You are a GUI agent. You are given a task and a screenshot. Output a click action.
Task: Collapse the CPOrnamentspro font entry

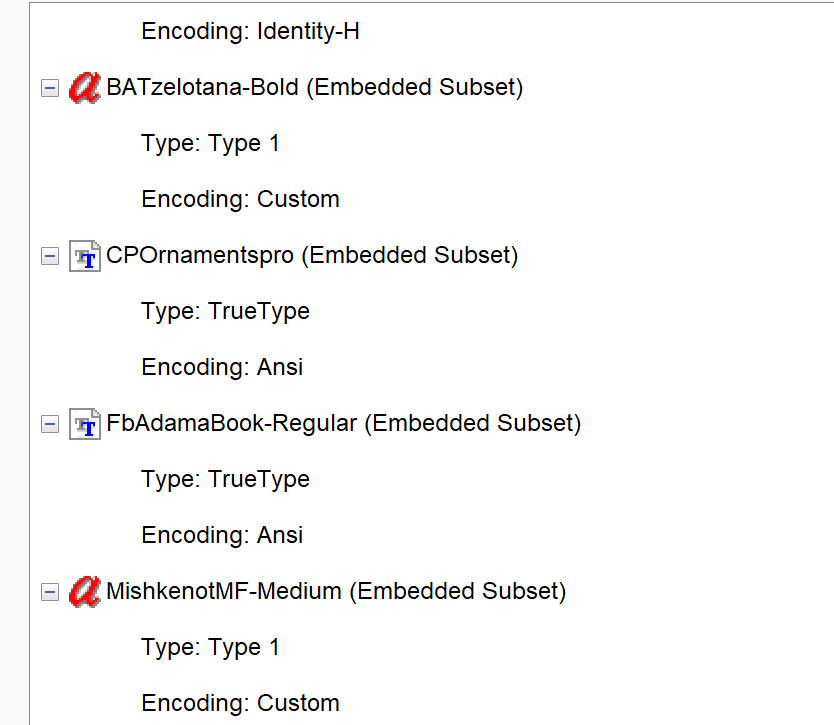(49, 256)
